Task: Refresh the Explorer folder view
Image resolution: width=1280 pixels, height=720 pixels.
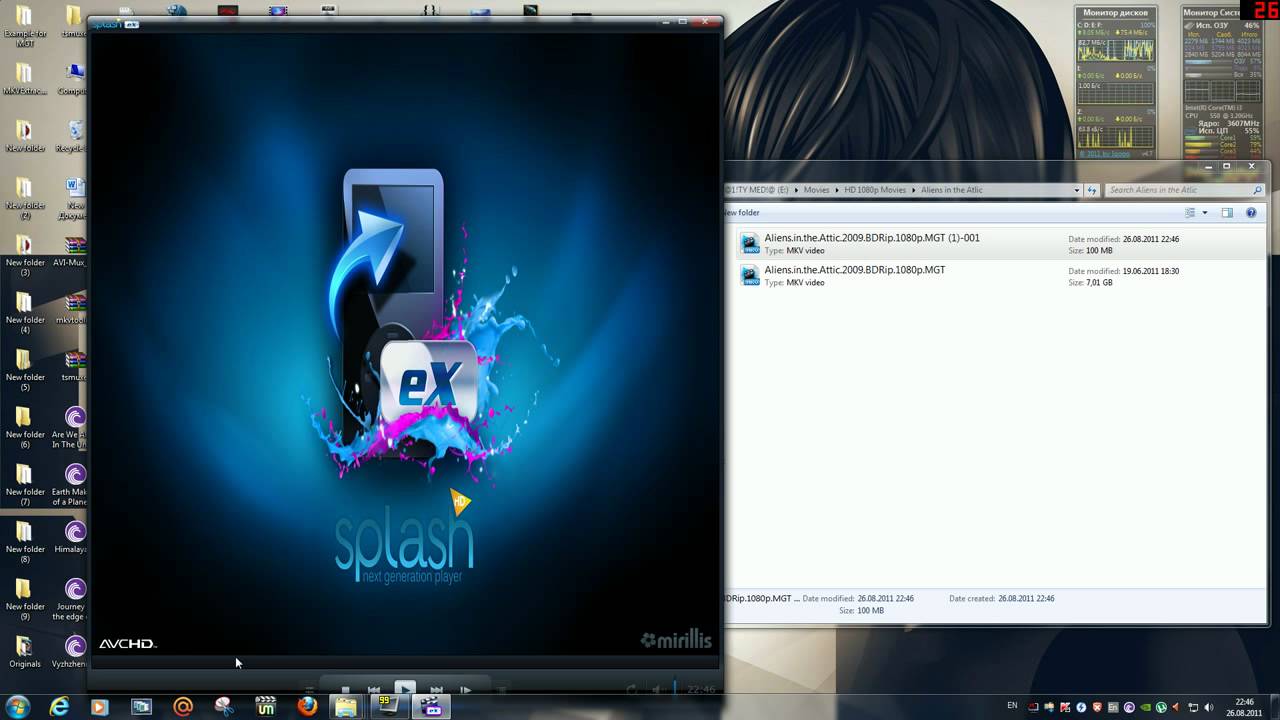Action: pos(1092,190)
